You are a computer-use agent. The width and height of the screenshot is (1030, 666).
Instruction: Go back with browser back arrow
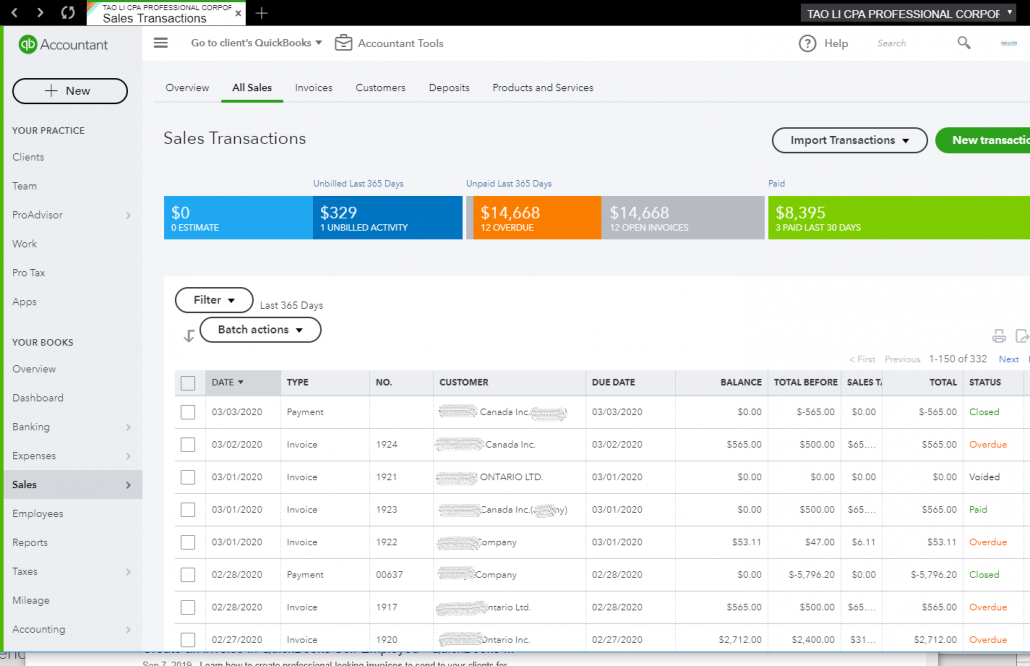coord(14,12)
